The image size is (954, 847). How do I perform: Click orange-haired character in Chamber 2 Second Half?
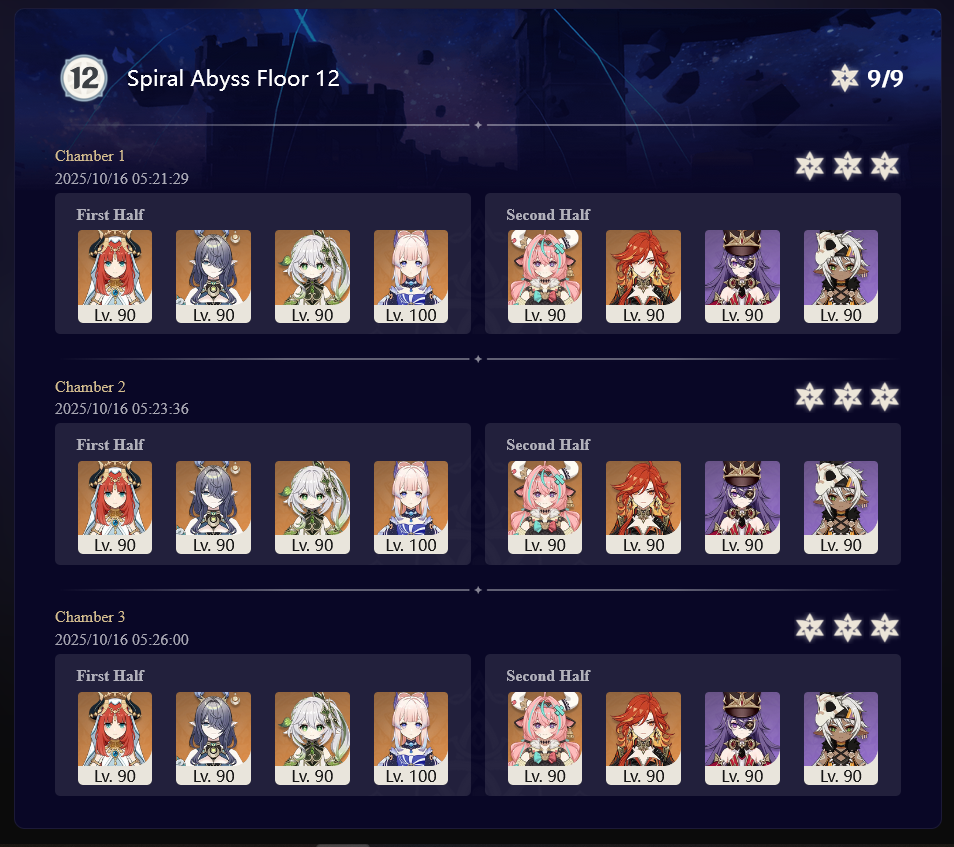643,507
